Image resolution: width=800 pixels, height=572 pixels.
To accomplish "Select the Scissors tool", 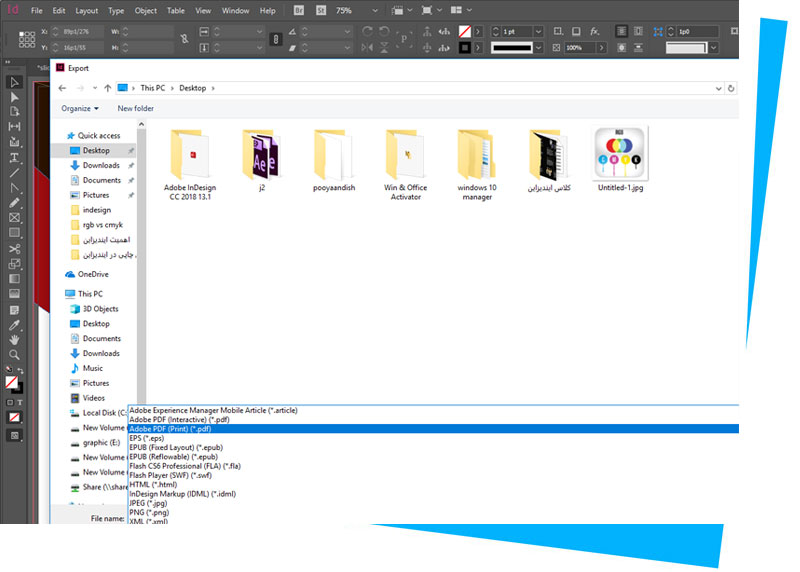I will tap(14, 249).
